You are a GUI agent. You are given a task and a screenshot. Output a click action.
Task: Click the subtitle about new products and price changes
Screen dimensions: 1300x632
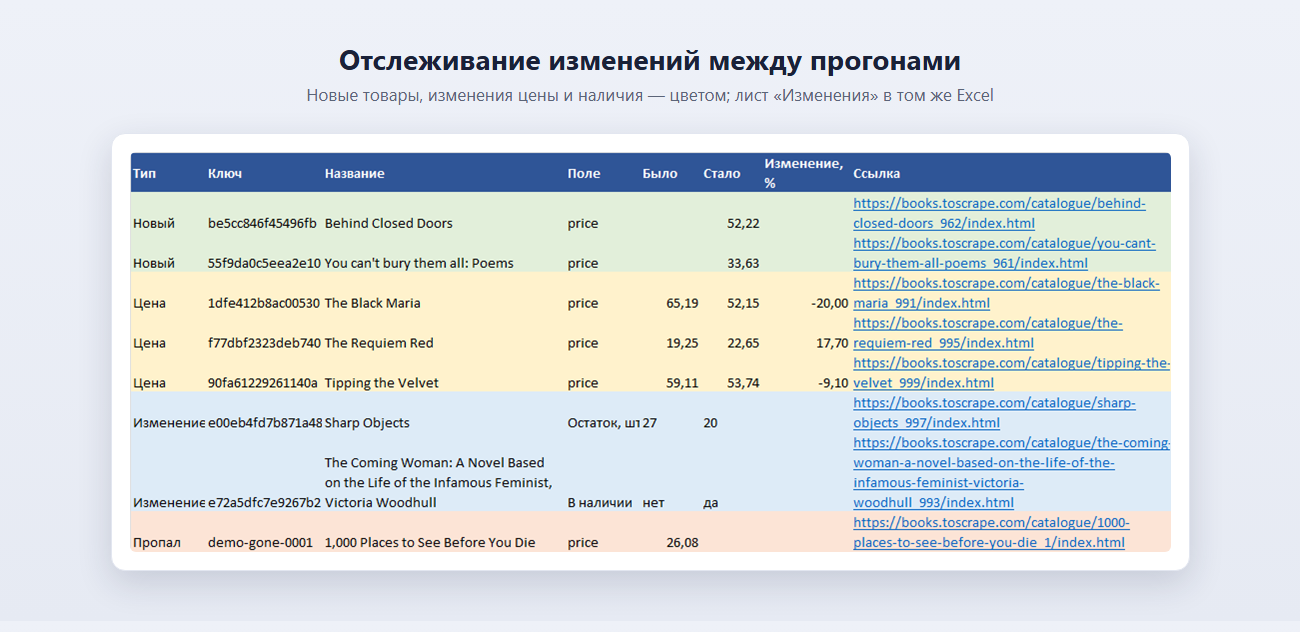[650, 96]
